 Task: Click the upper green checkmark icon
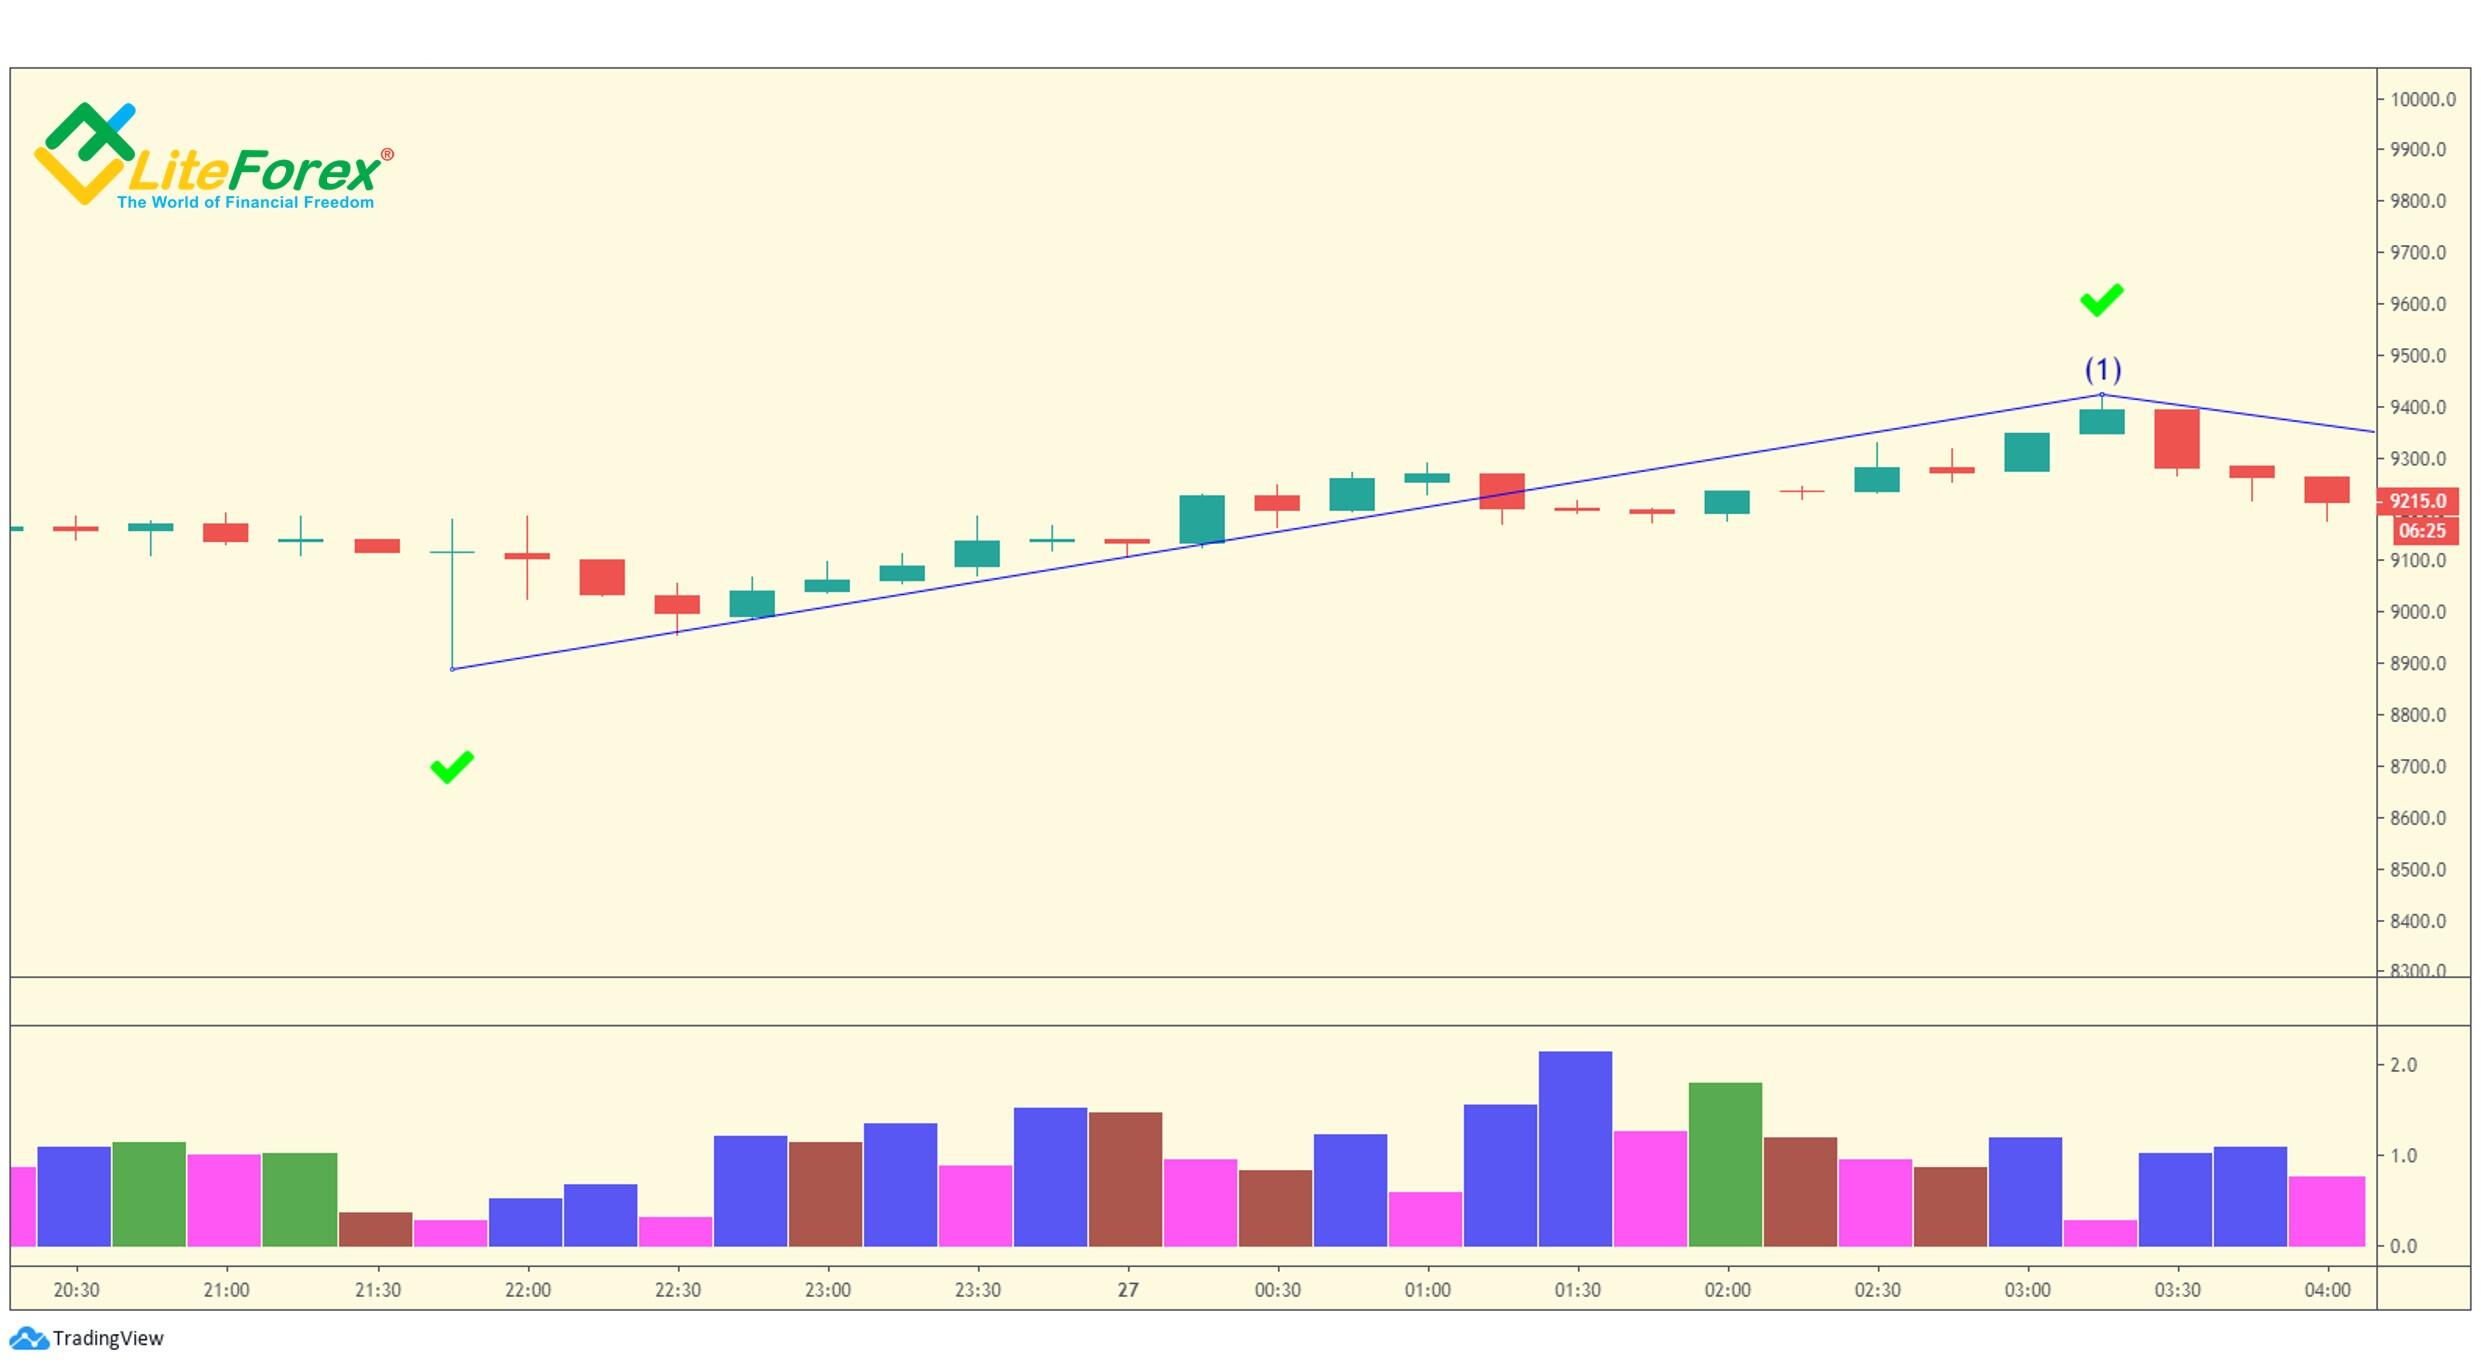(2100, 299)
